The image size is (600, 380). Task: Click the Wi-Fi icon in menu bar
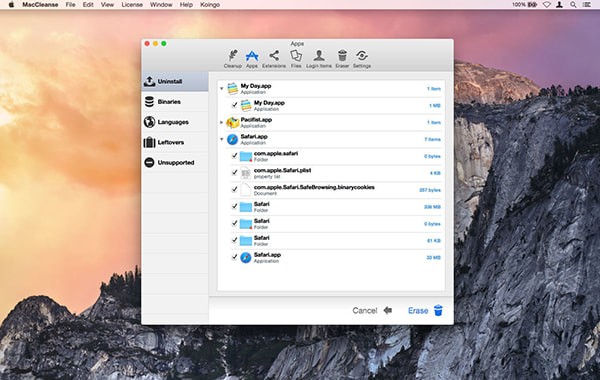pos(547,5)
